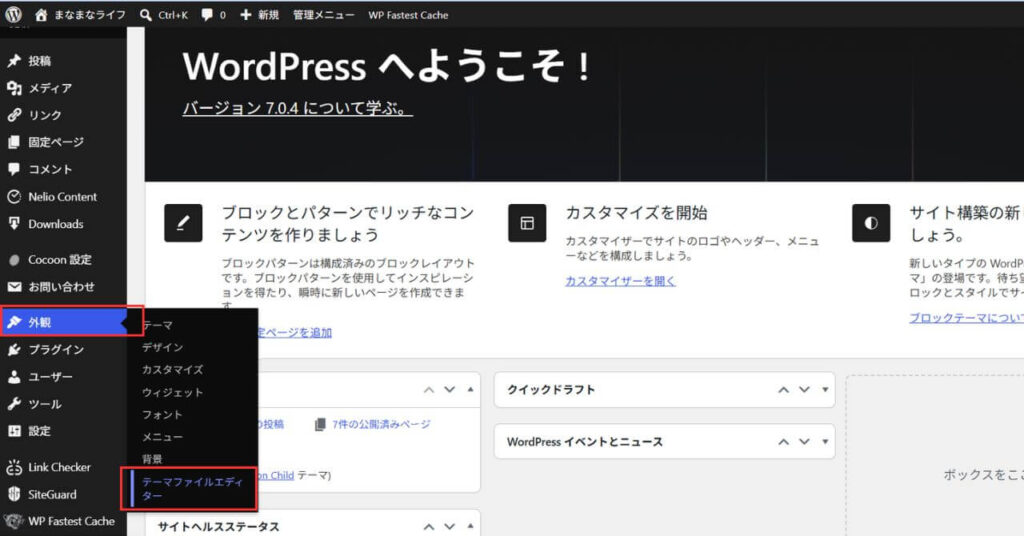
Task: Click the Child theme link
Action: pyautogui.click(x=276, y=475)
